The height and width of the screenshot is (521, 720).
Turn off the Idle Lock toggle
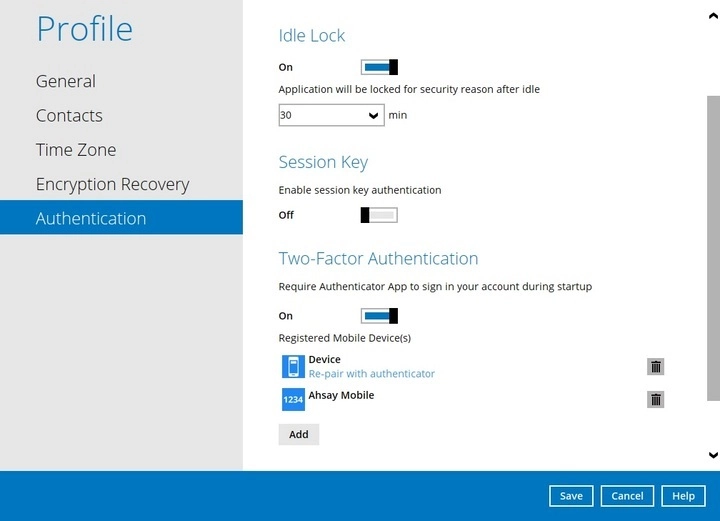point(379,67)
